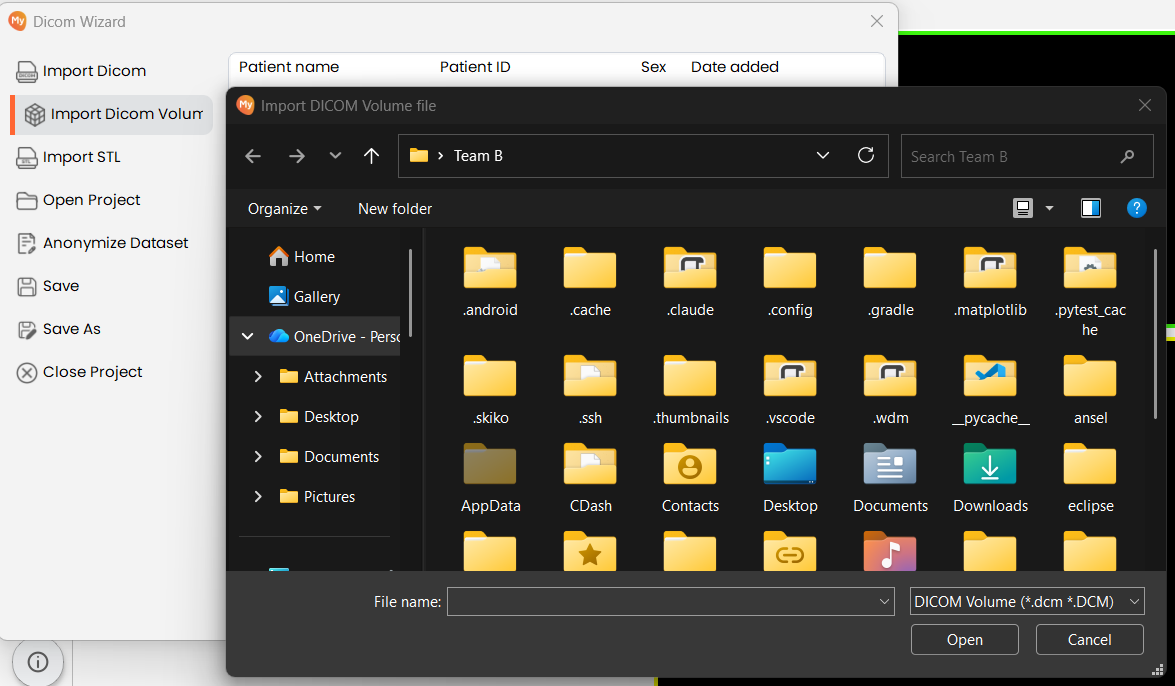Select Home in the navigation pane
The width and height of the screenshot is (1175, 686).
point(301,257)
